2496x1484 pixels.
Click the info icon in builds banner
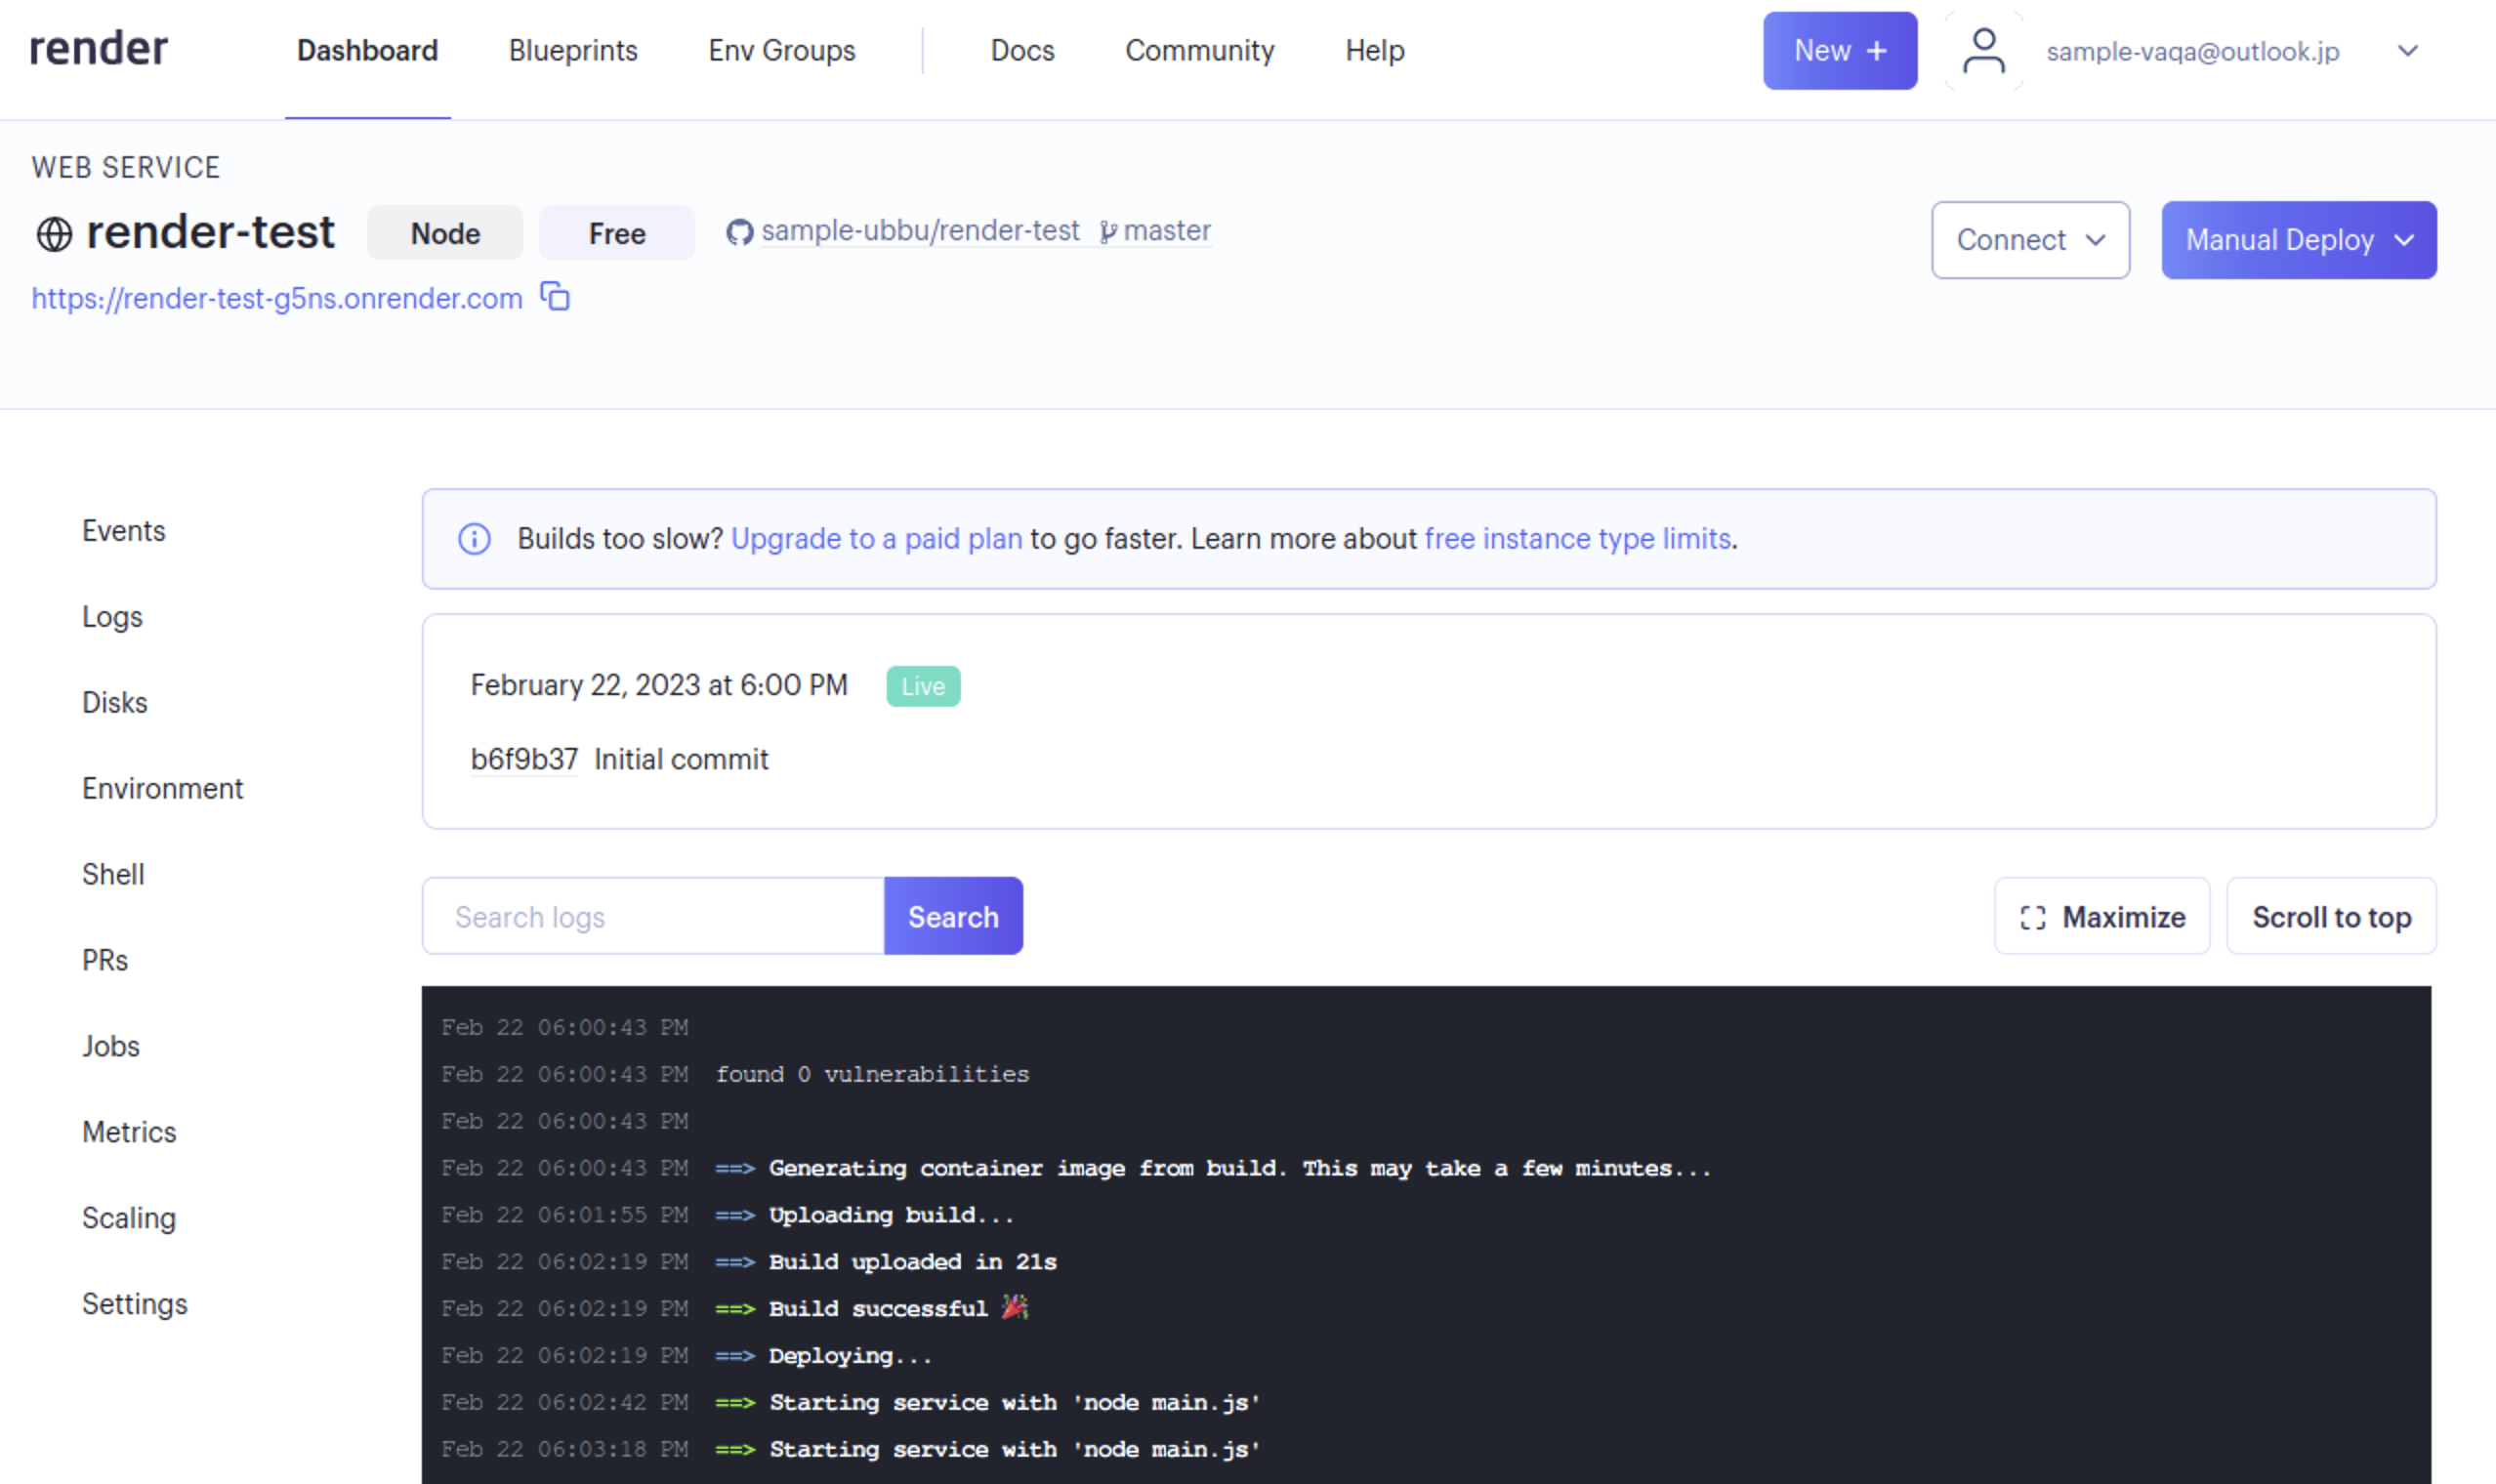click(474, 539)
